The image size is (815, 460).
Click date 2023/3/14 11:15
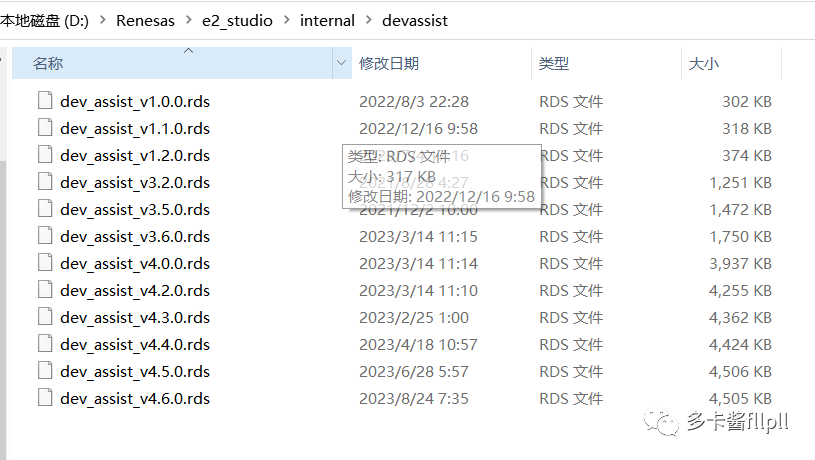[418, 236]
